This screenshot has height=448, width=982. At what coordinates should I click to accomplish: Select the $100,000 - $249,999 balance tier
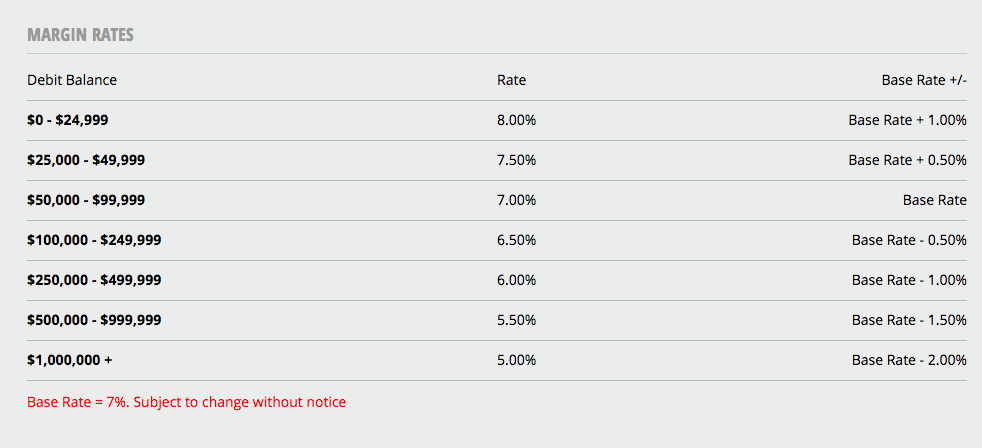point(94,241)
